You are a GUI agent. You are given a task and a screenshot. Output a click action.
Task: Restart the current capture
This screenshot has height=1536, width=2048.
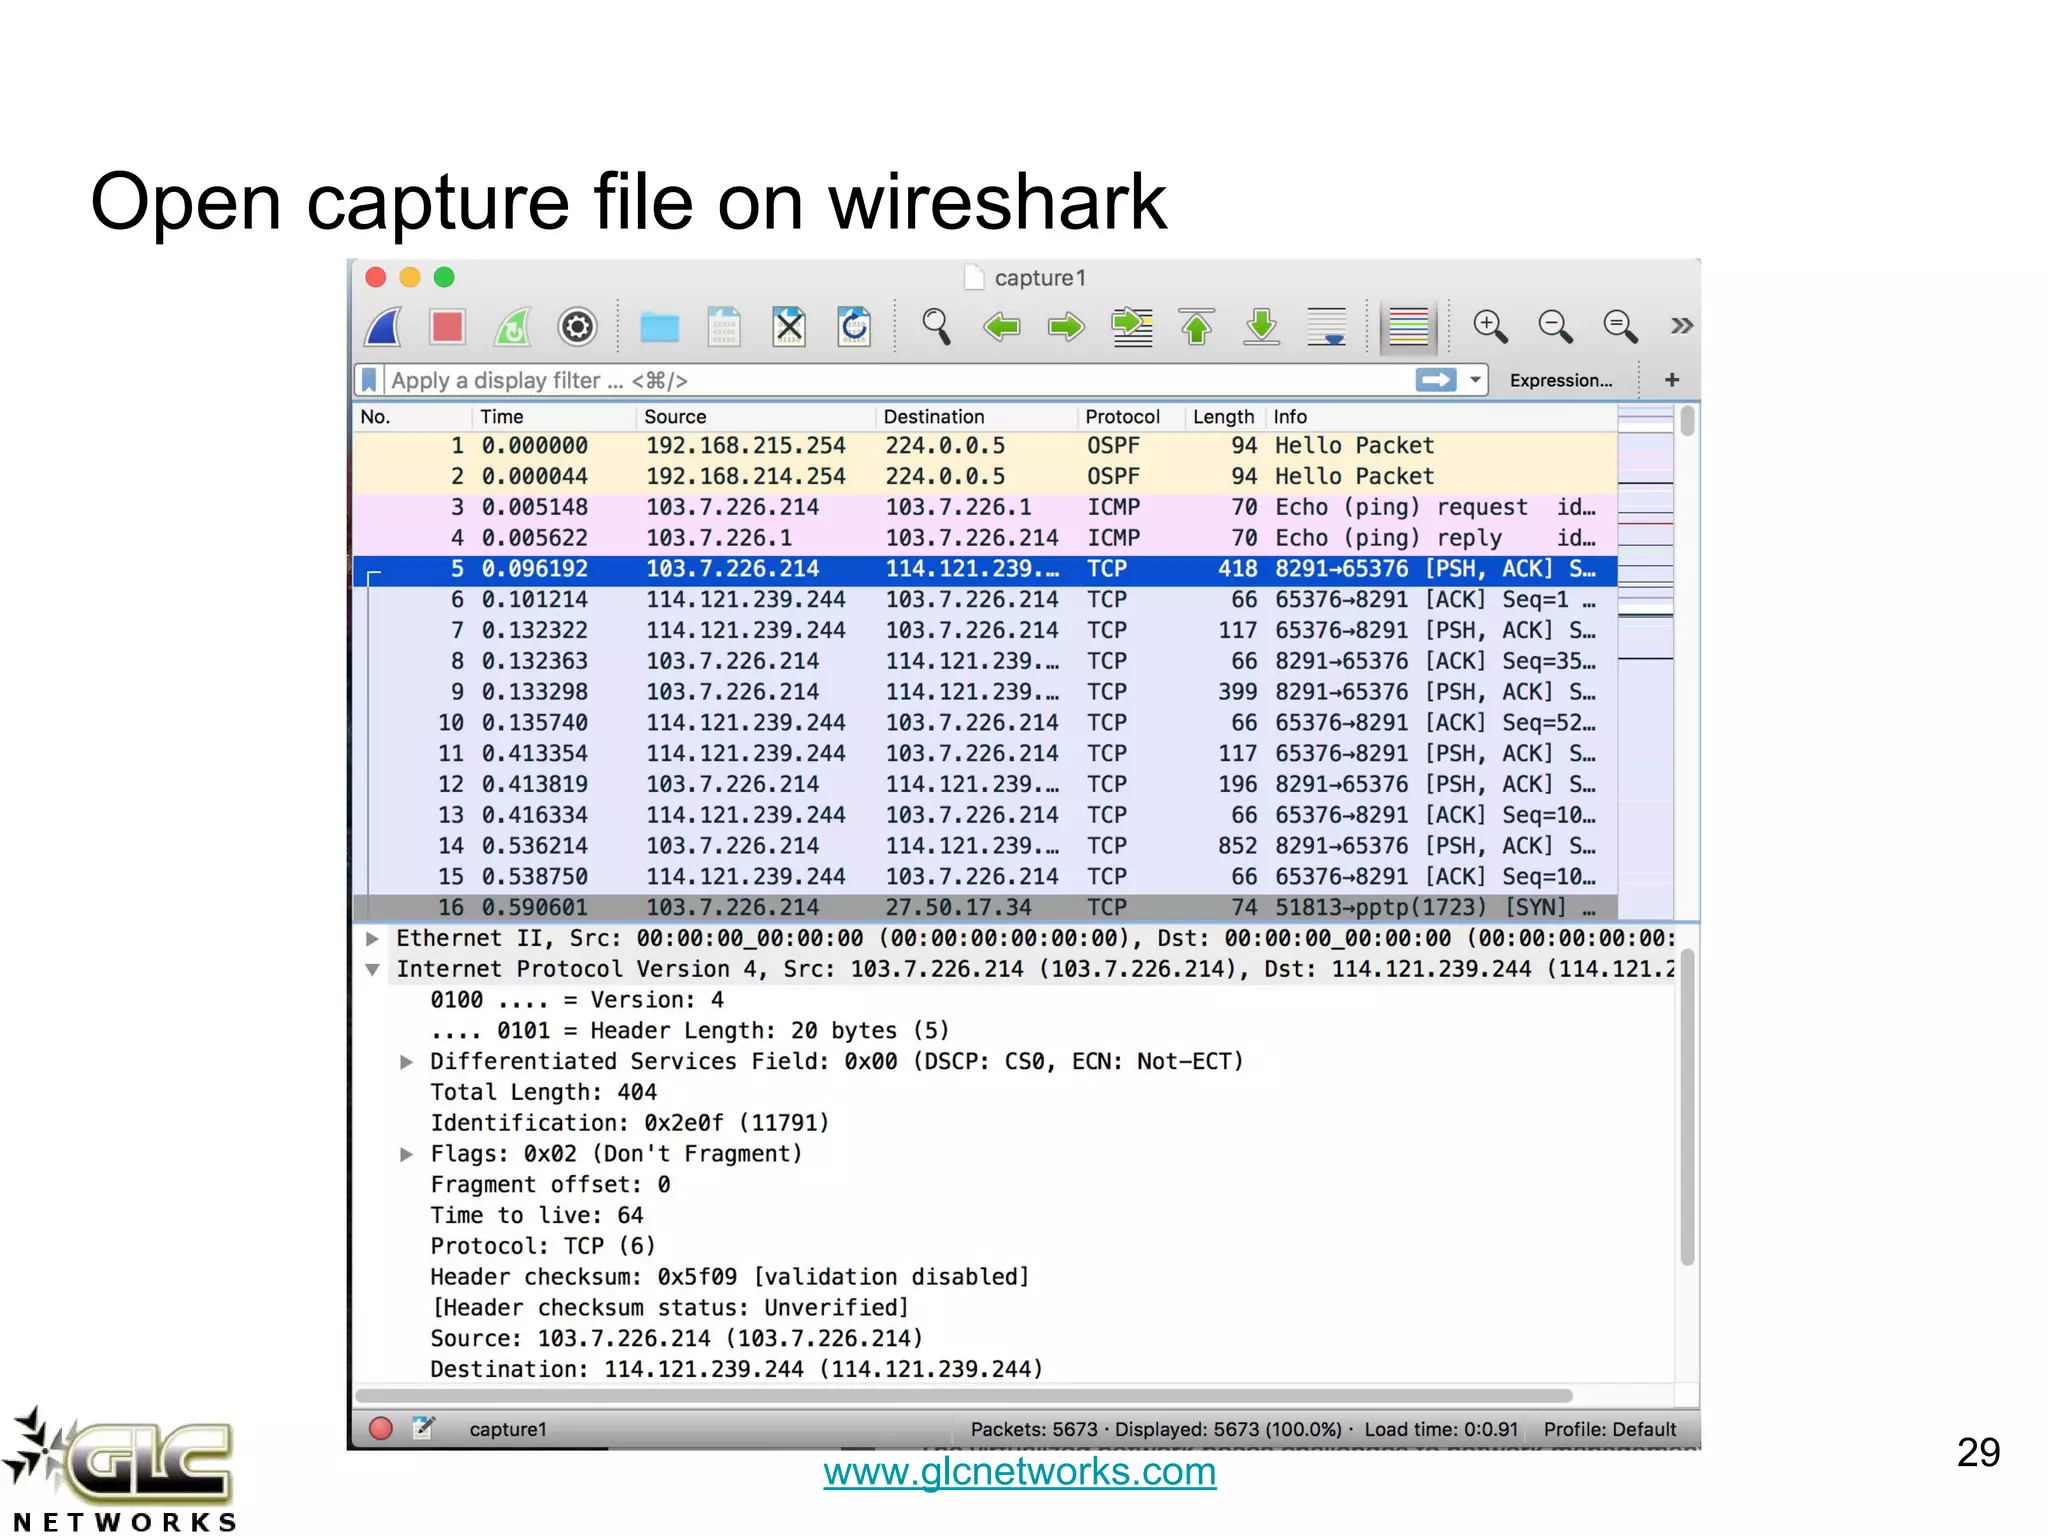coord(513,327)
